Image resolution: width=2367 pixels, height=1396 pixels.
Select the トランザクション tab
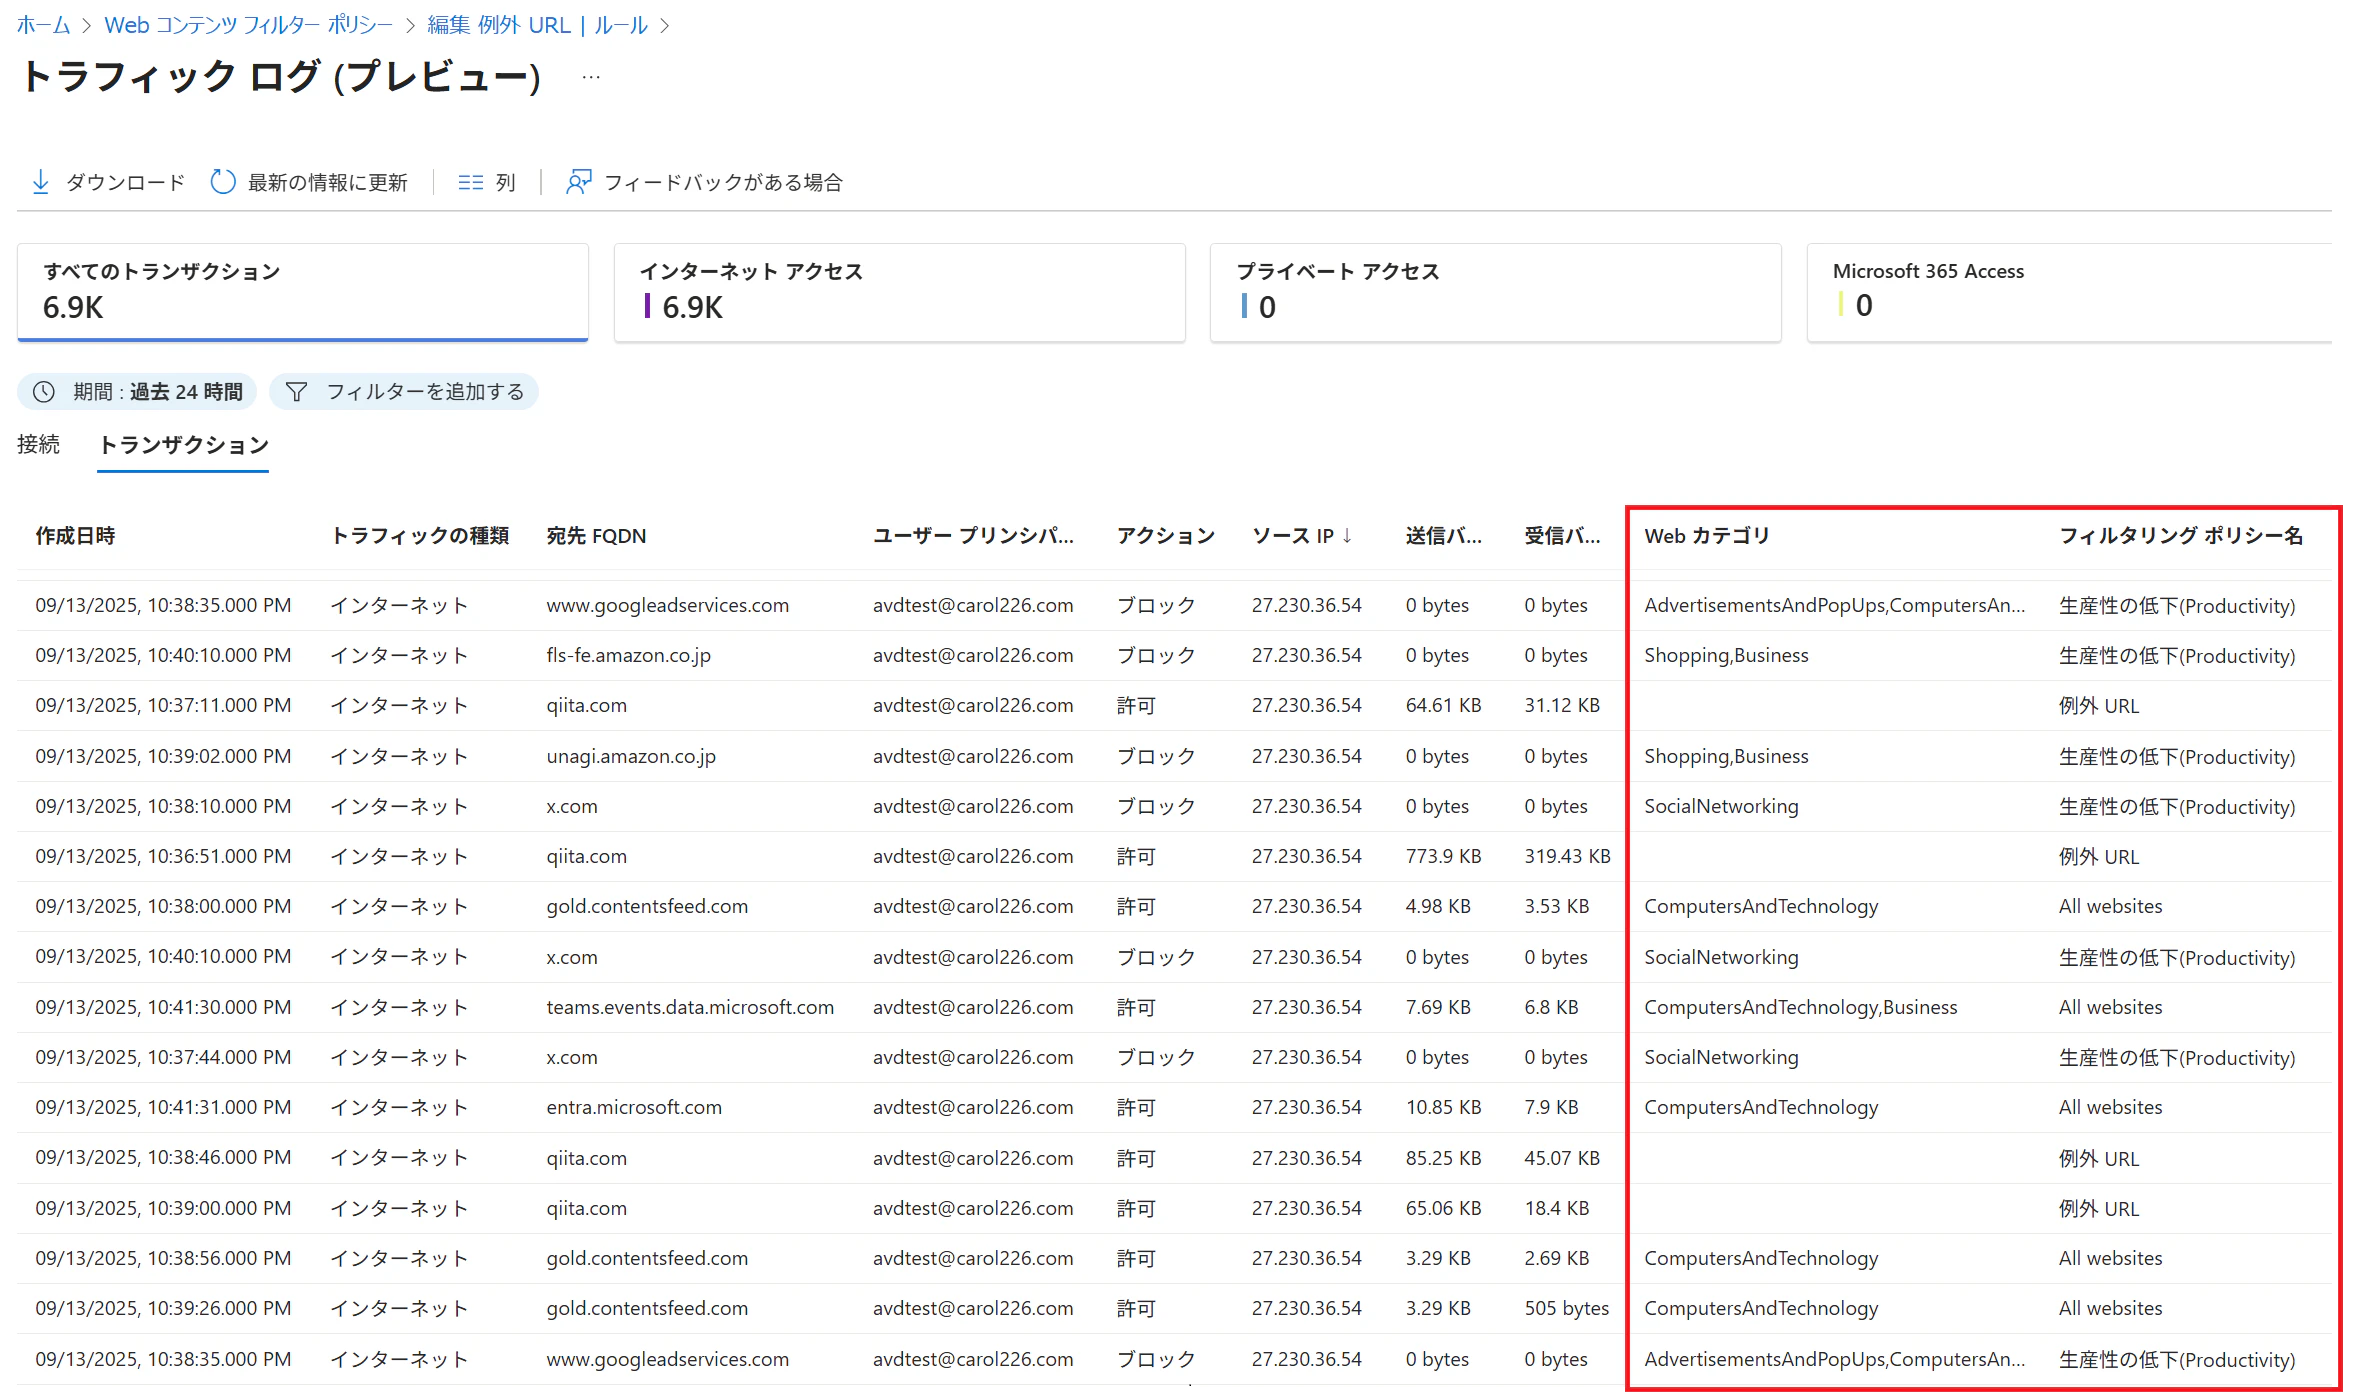(184, 444)
